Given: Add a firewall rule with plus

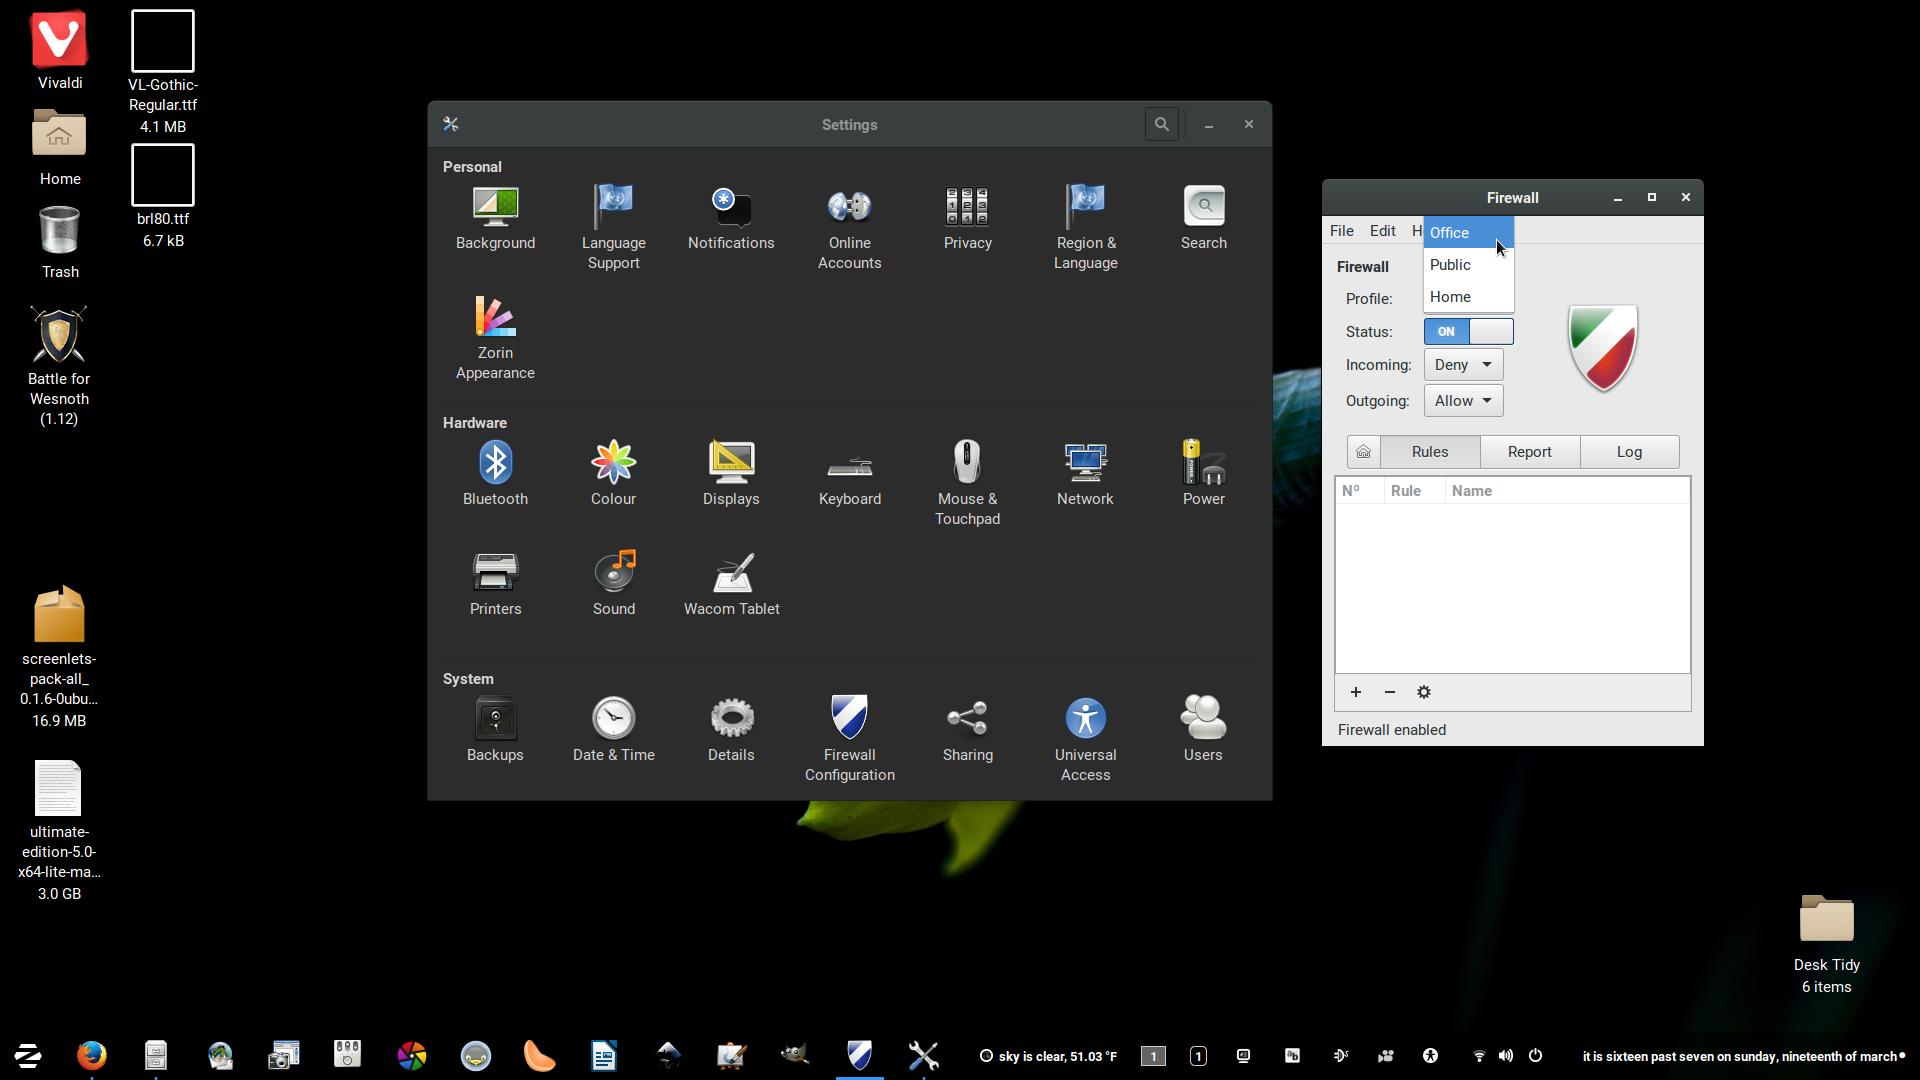Looking at the screenshot, I should (x=1356, y=692).
